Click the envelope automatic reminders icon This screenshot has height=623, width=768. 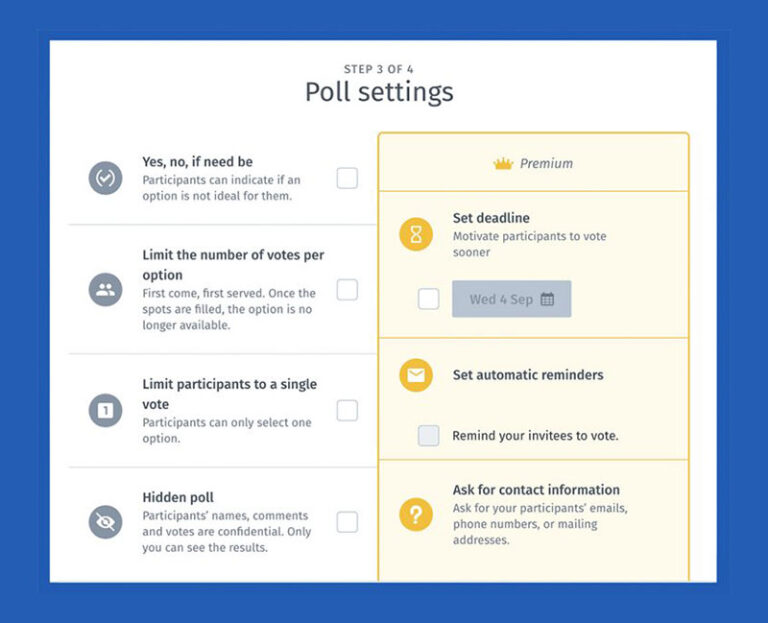pyautogui.click(x=416, y=376)
